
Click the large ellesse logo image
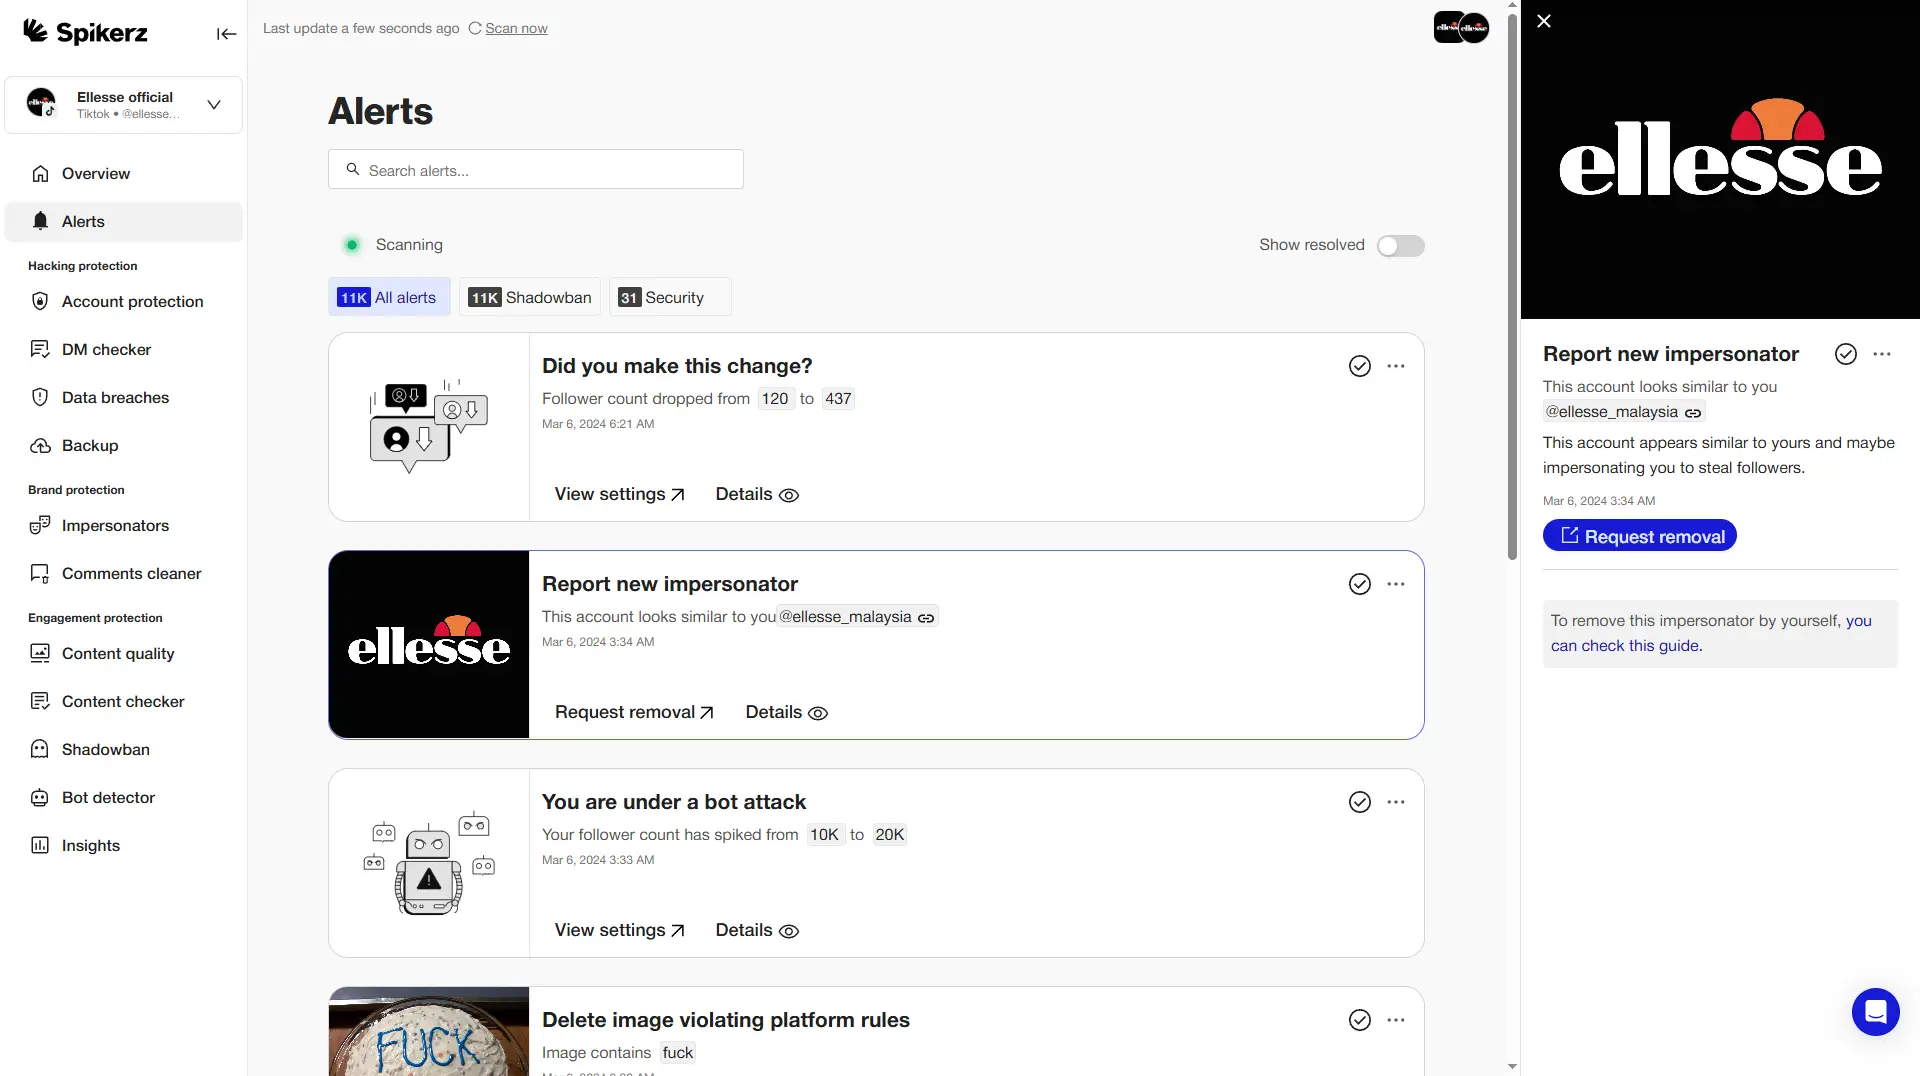click(x=1720, y=160)
